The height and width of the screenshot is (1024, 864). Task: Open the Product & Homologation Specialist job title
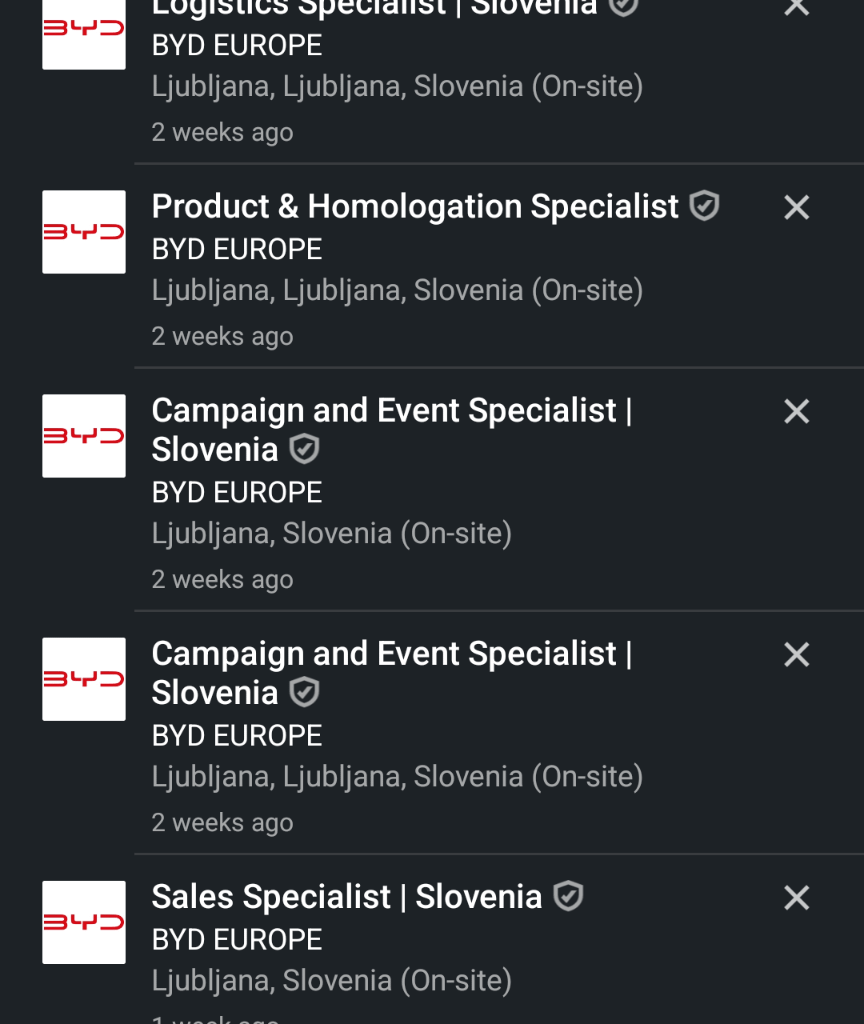pos(415,207)
